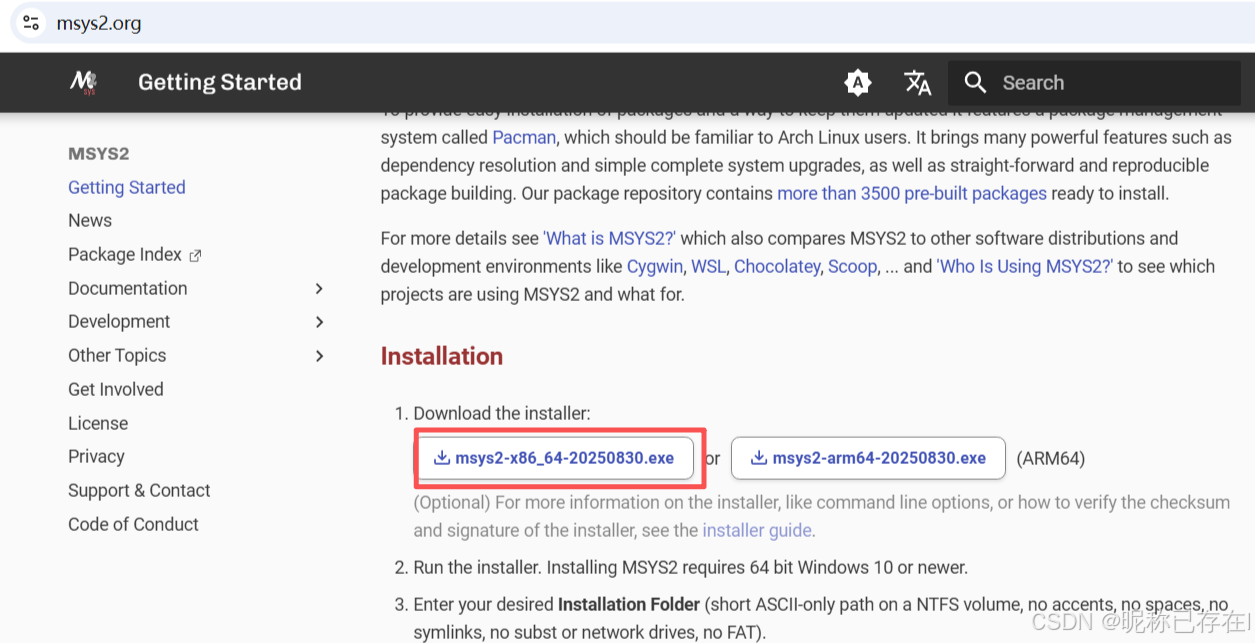Open Code of Conduct in sidebar
The height and width of the screenshot is (643, 1255).
pyautogui.click(x=133, y=524)
